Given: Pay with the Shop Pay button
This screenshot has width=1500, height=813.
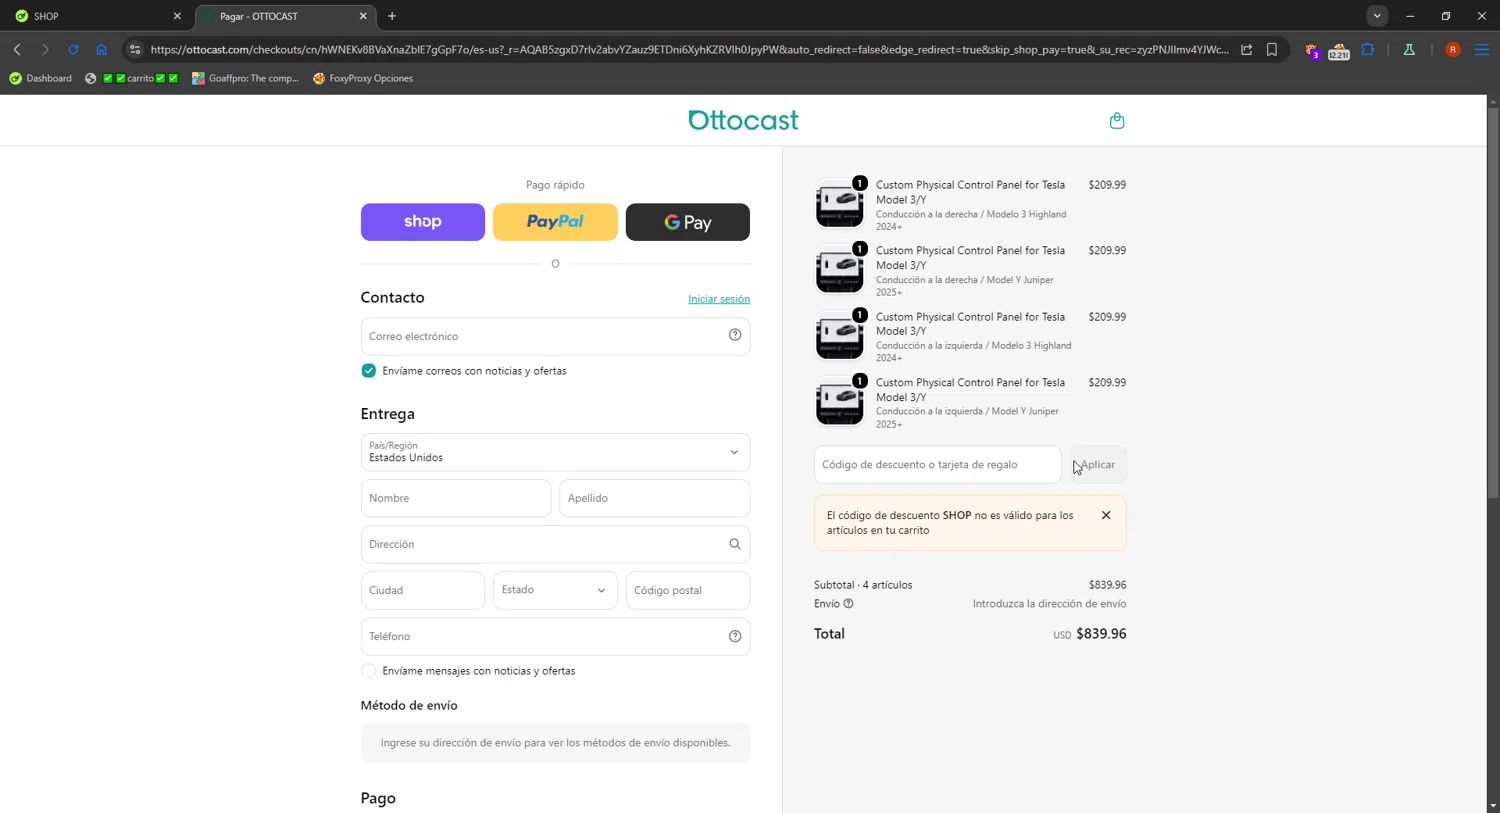Looking at the screenshot, I should pyautogui.click(x=423, y=222).
